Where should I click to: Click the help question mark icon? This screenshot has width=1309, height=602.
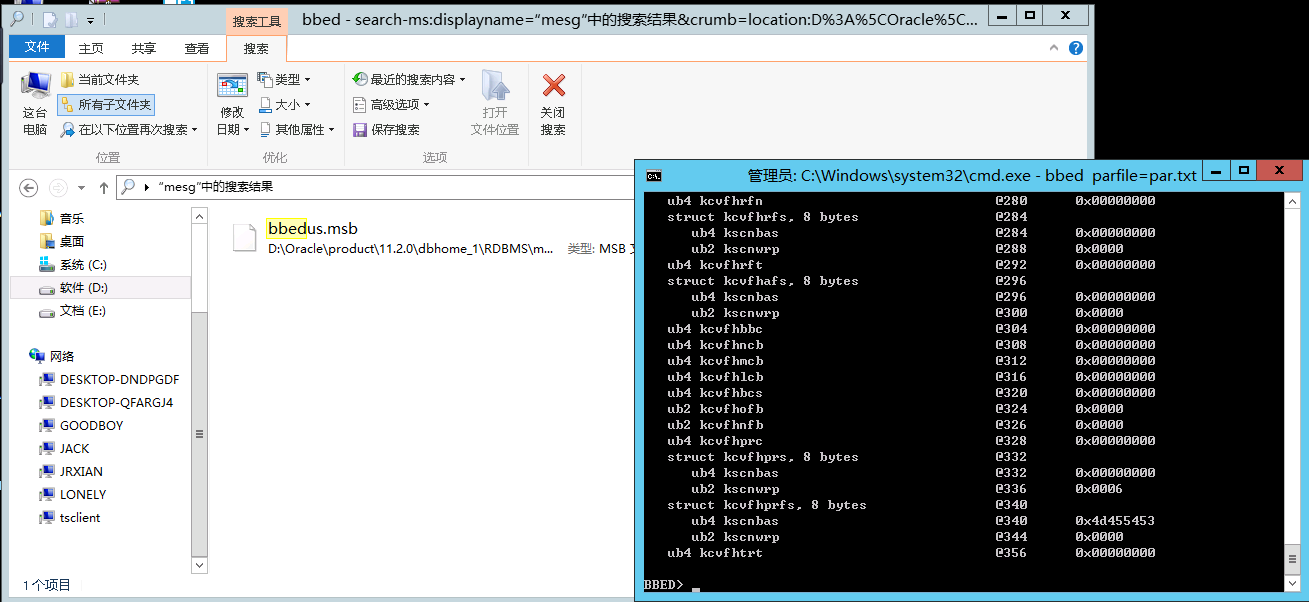1075,48
